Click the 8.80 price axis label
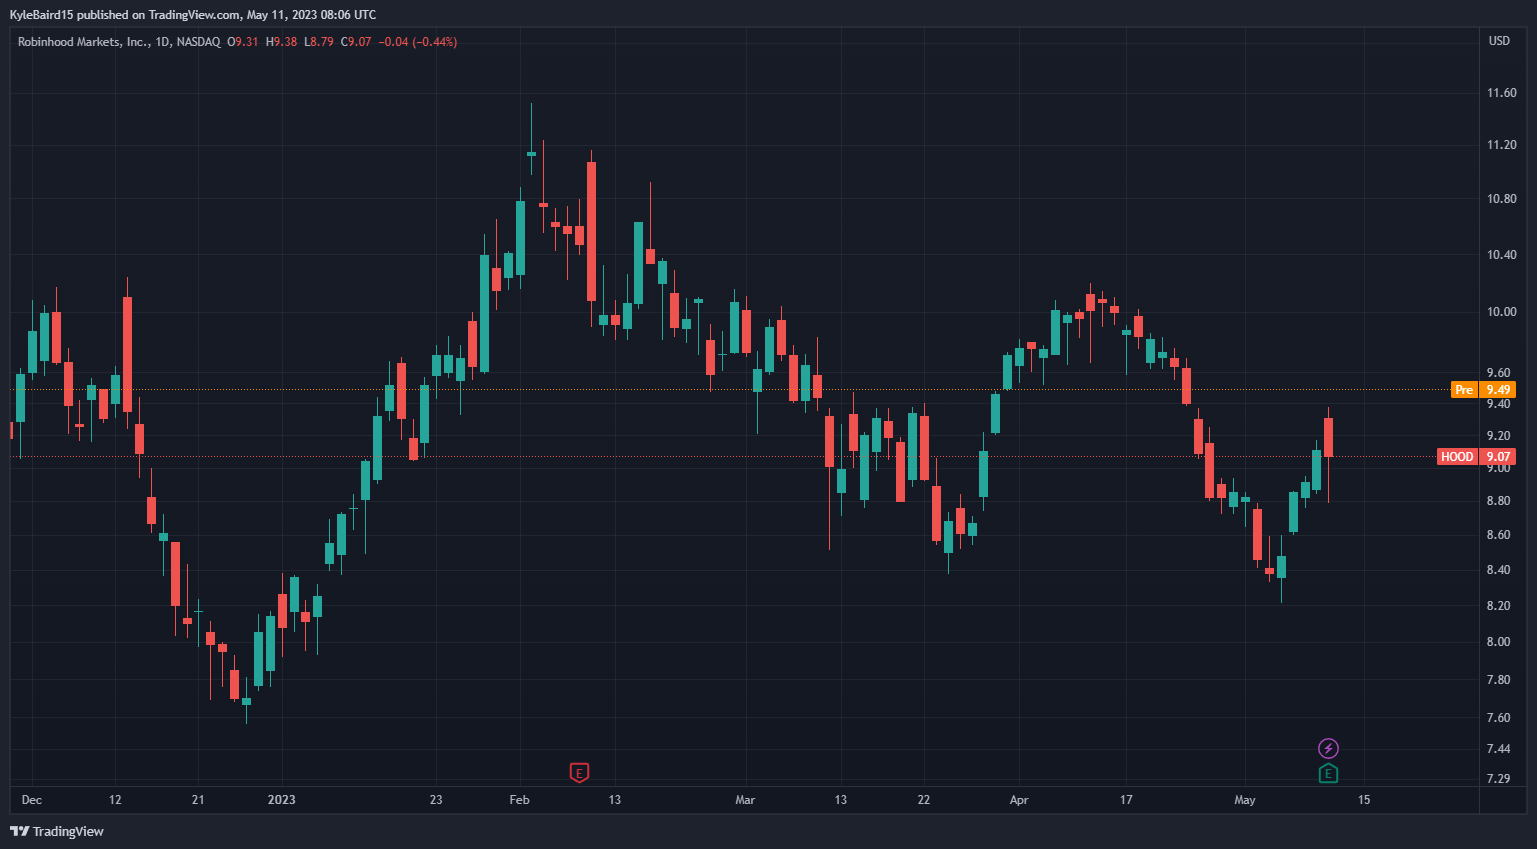 (1499, 501)
